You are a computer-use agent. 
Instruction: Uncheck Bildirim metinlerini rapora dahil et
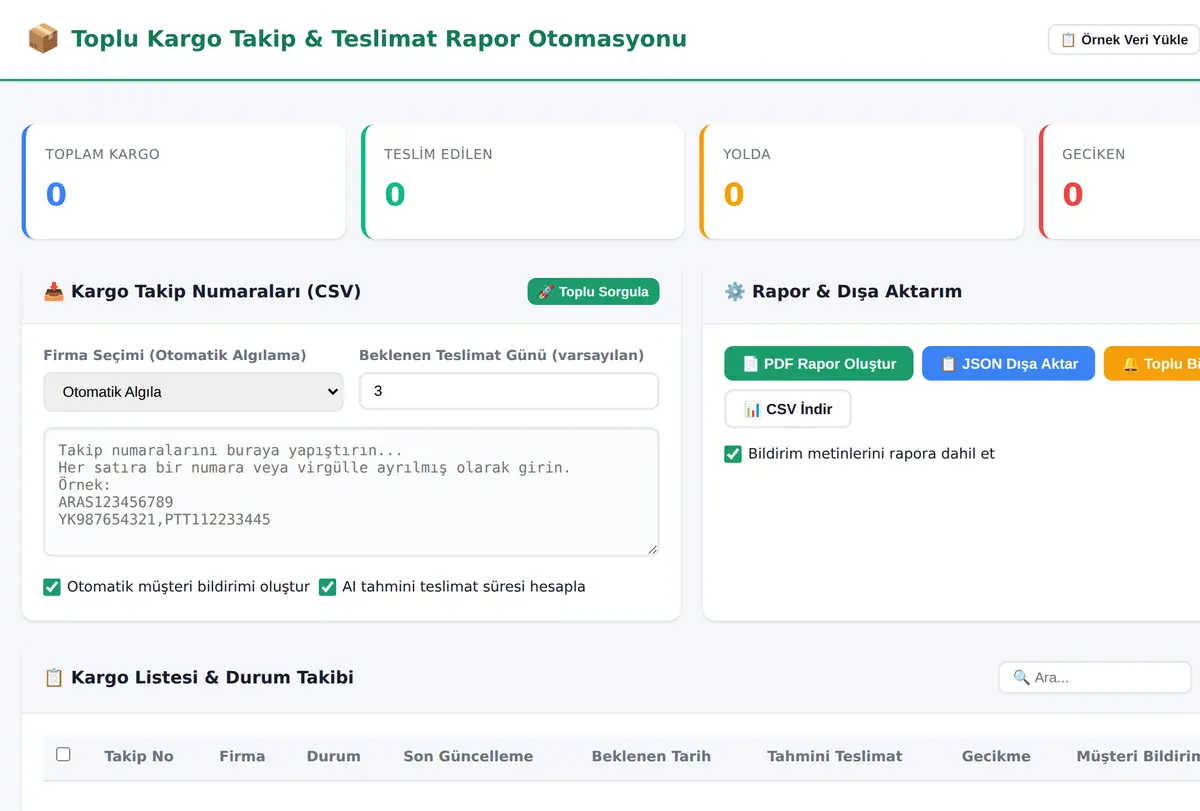(x=733, y=454)
